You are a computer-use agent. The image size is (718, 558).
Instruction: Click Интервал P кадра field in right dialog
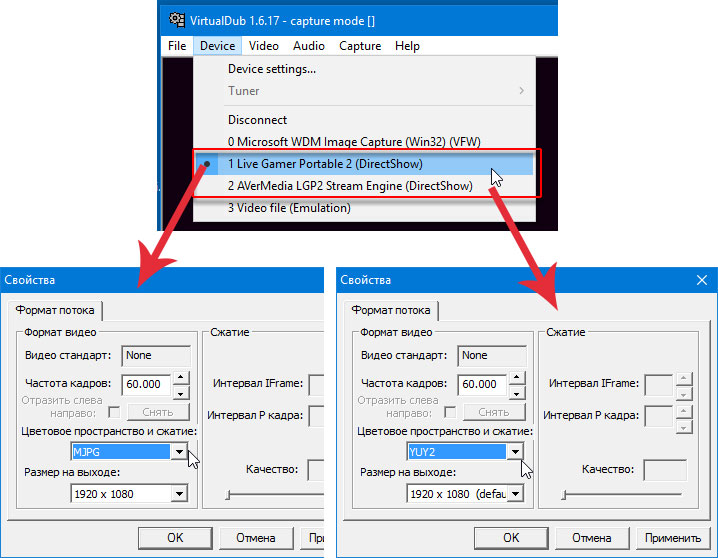pos(658,416)
